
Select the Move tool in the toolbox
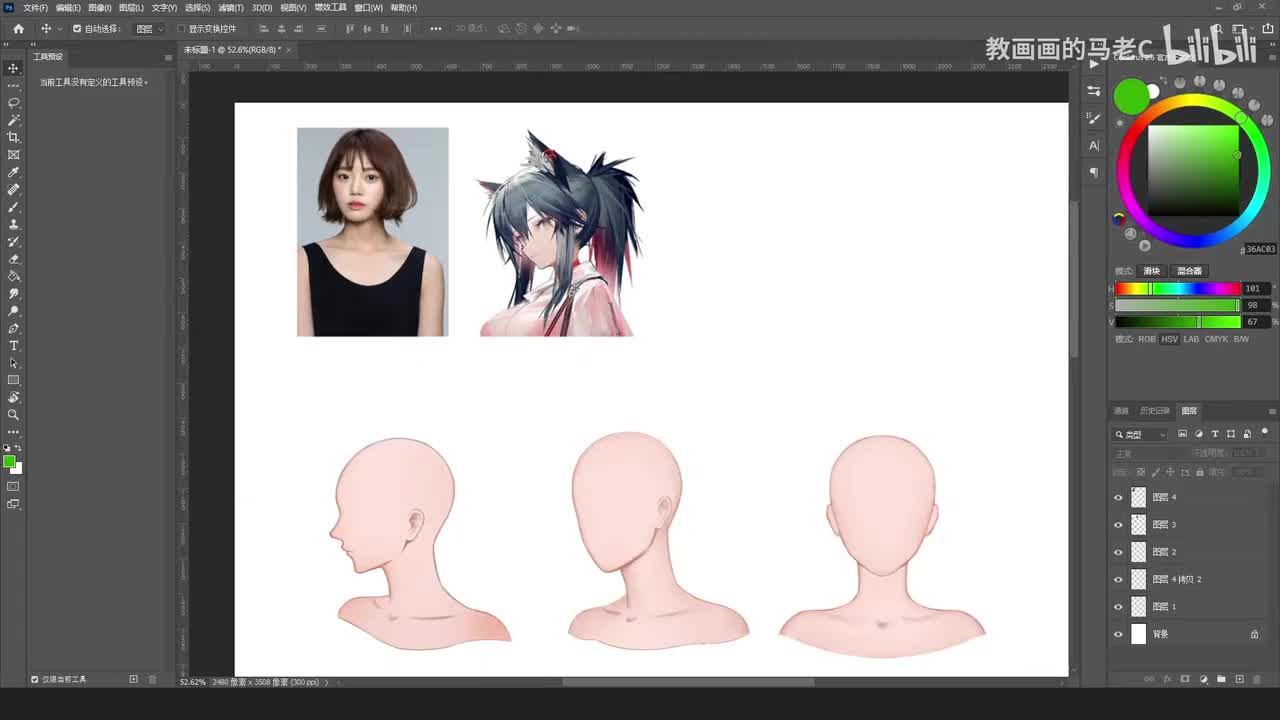point(13,68)
